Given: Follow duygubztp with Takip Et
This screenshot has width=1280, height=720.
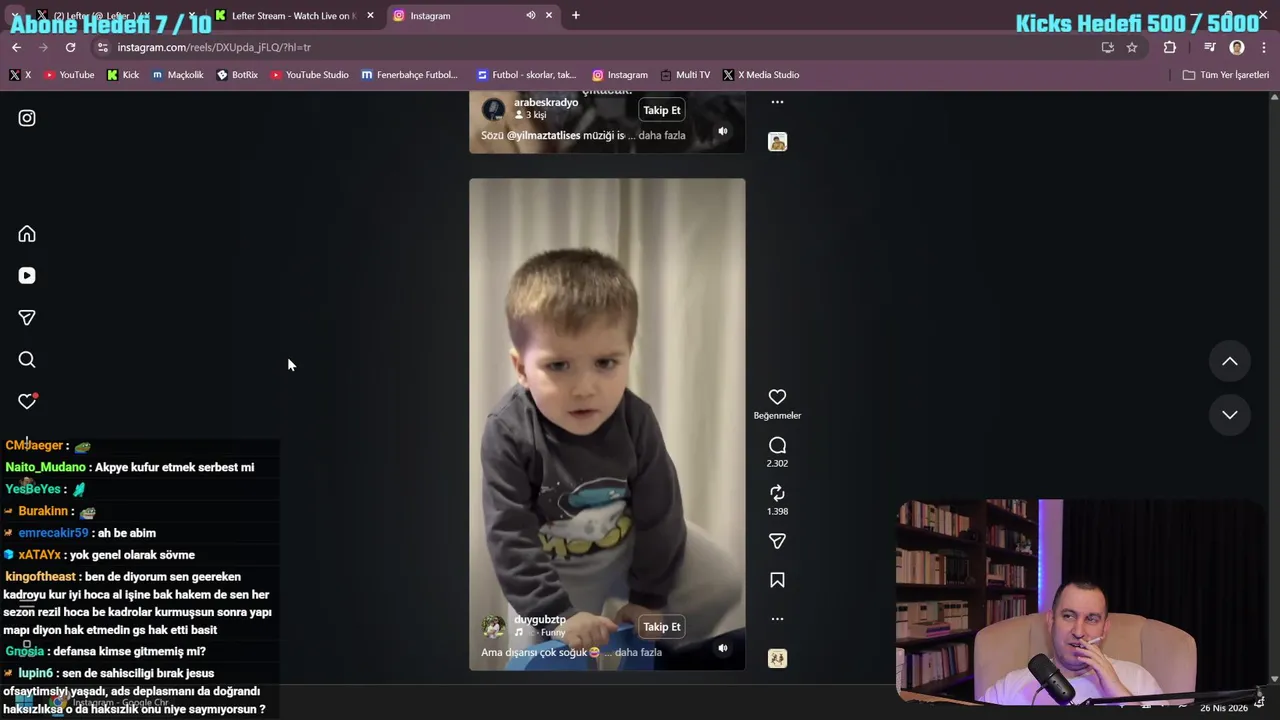Looking at the screenshot, I should click(x=662, y=627).
